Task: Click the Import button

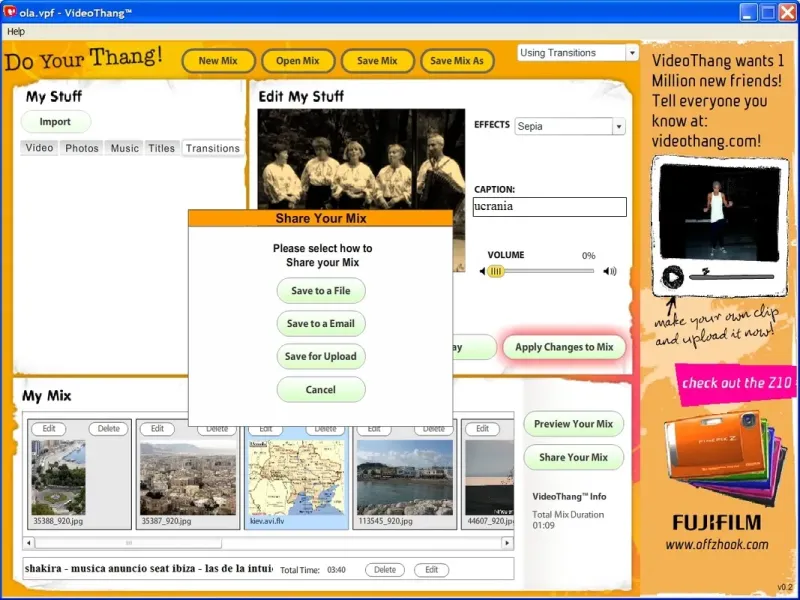Action: tap(56, 121)
